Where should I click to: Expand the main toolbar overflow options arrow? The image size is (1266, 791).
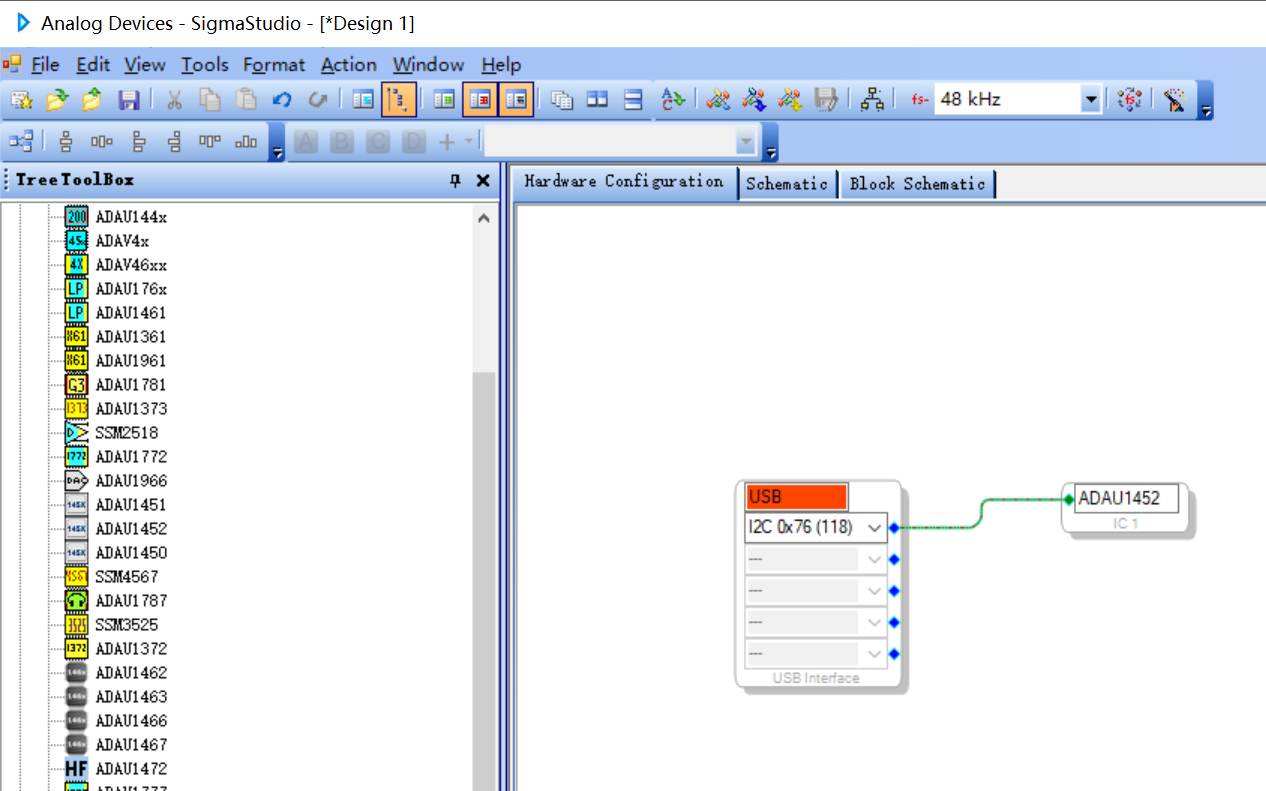click(x=1207, y=102)
